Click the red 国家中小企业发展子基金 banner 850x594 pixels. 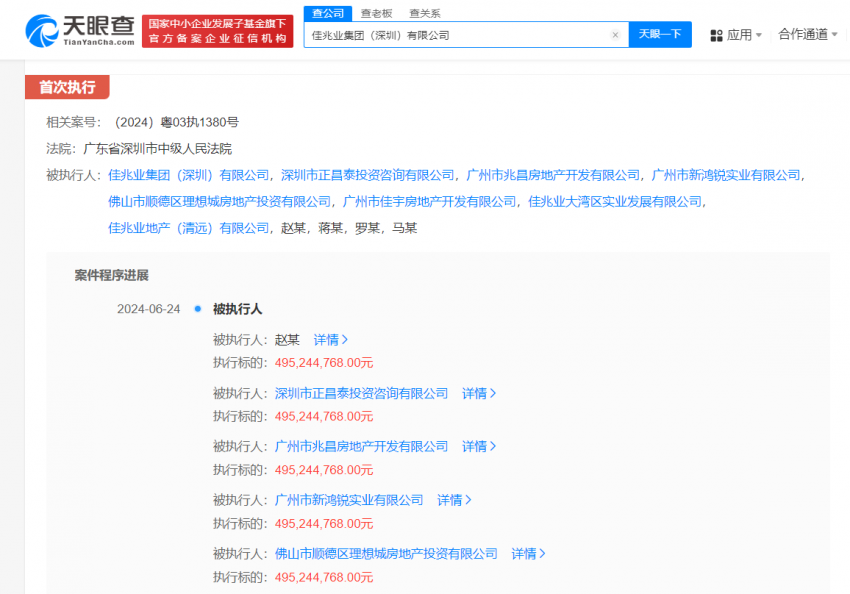(x=217, y=31)
